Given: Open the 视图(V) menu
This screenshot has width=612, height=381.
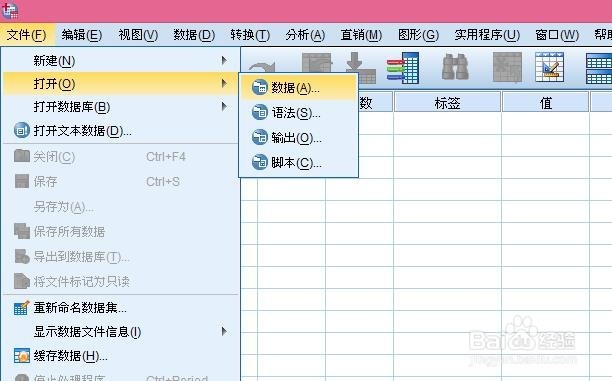Looking at the screenshot, I should pyautogui.click(x=138, y=35).
